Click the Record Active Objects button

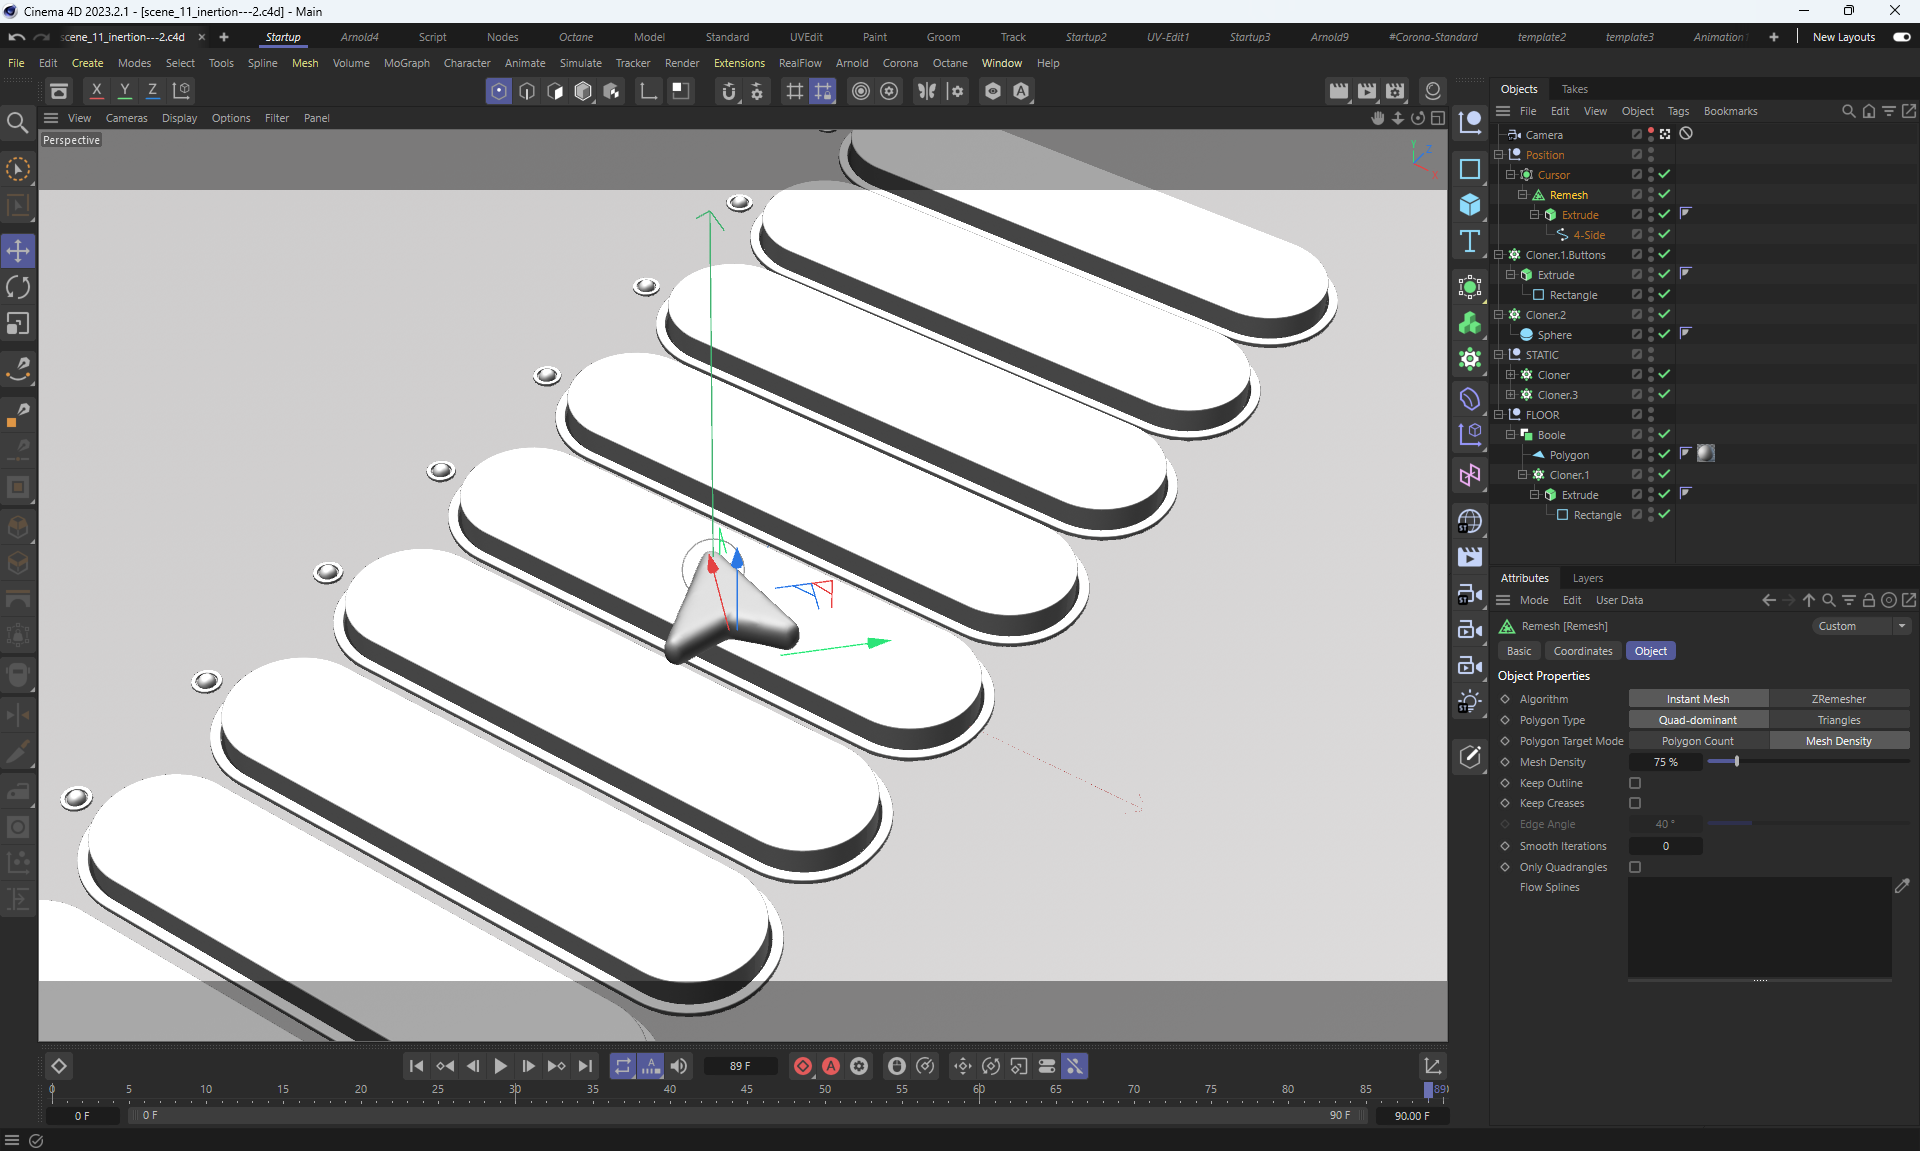(802, 1066)
